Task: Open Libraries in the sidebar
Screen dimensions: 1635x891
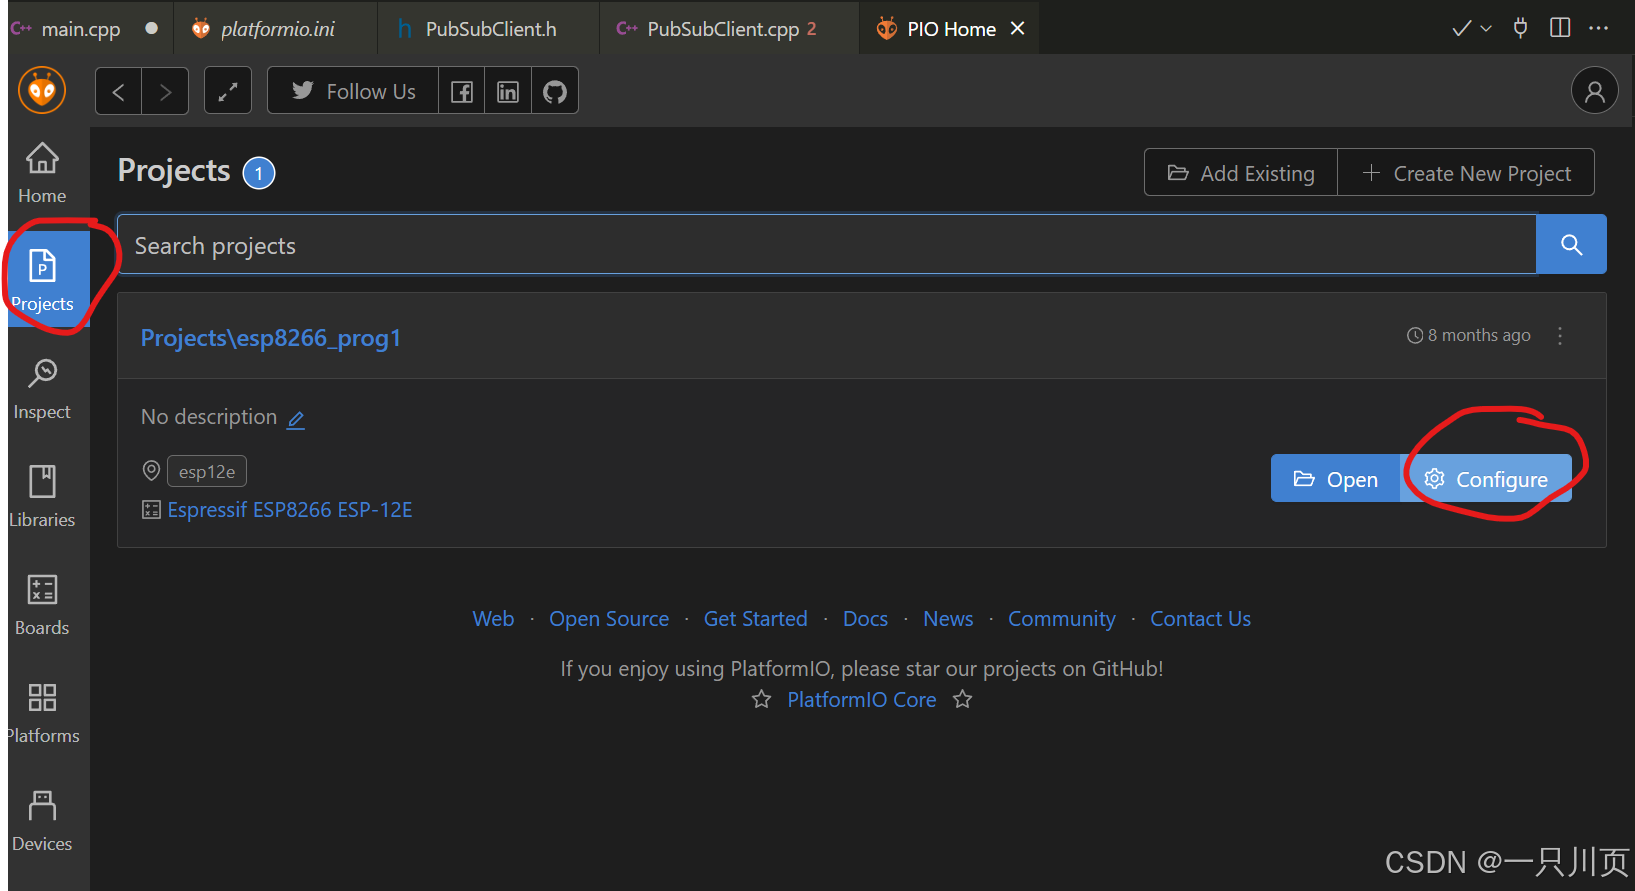Action: point(42,497)
